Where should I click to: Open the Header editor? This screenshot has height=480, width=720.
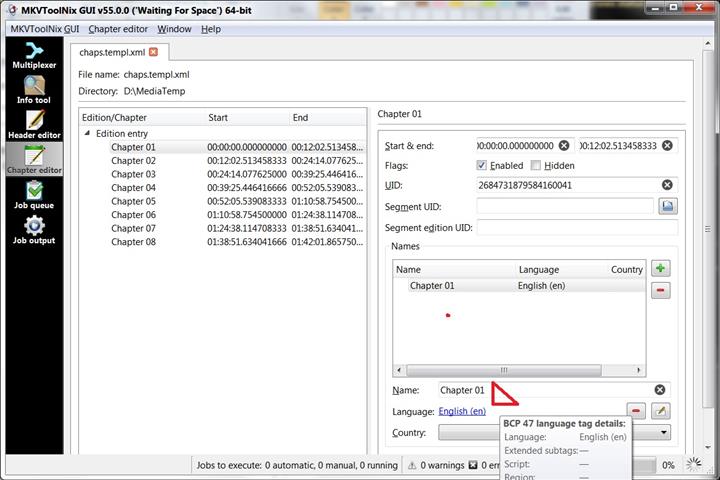(34, 125)
